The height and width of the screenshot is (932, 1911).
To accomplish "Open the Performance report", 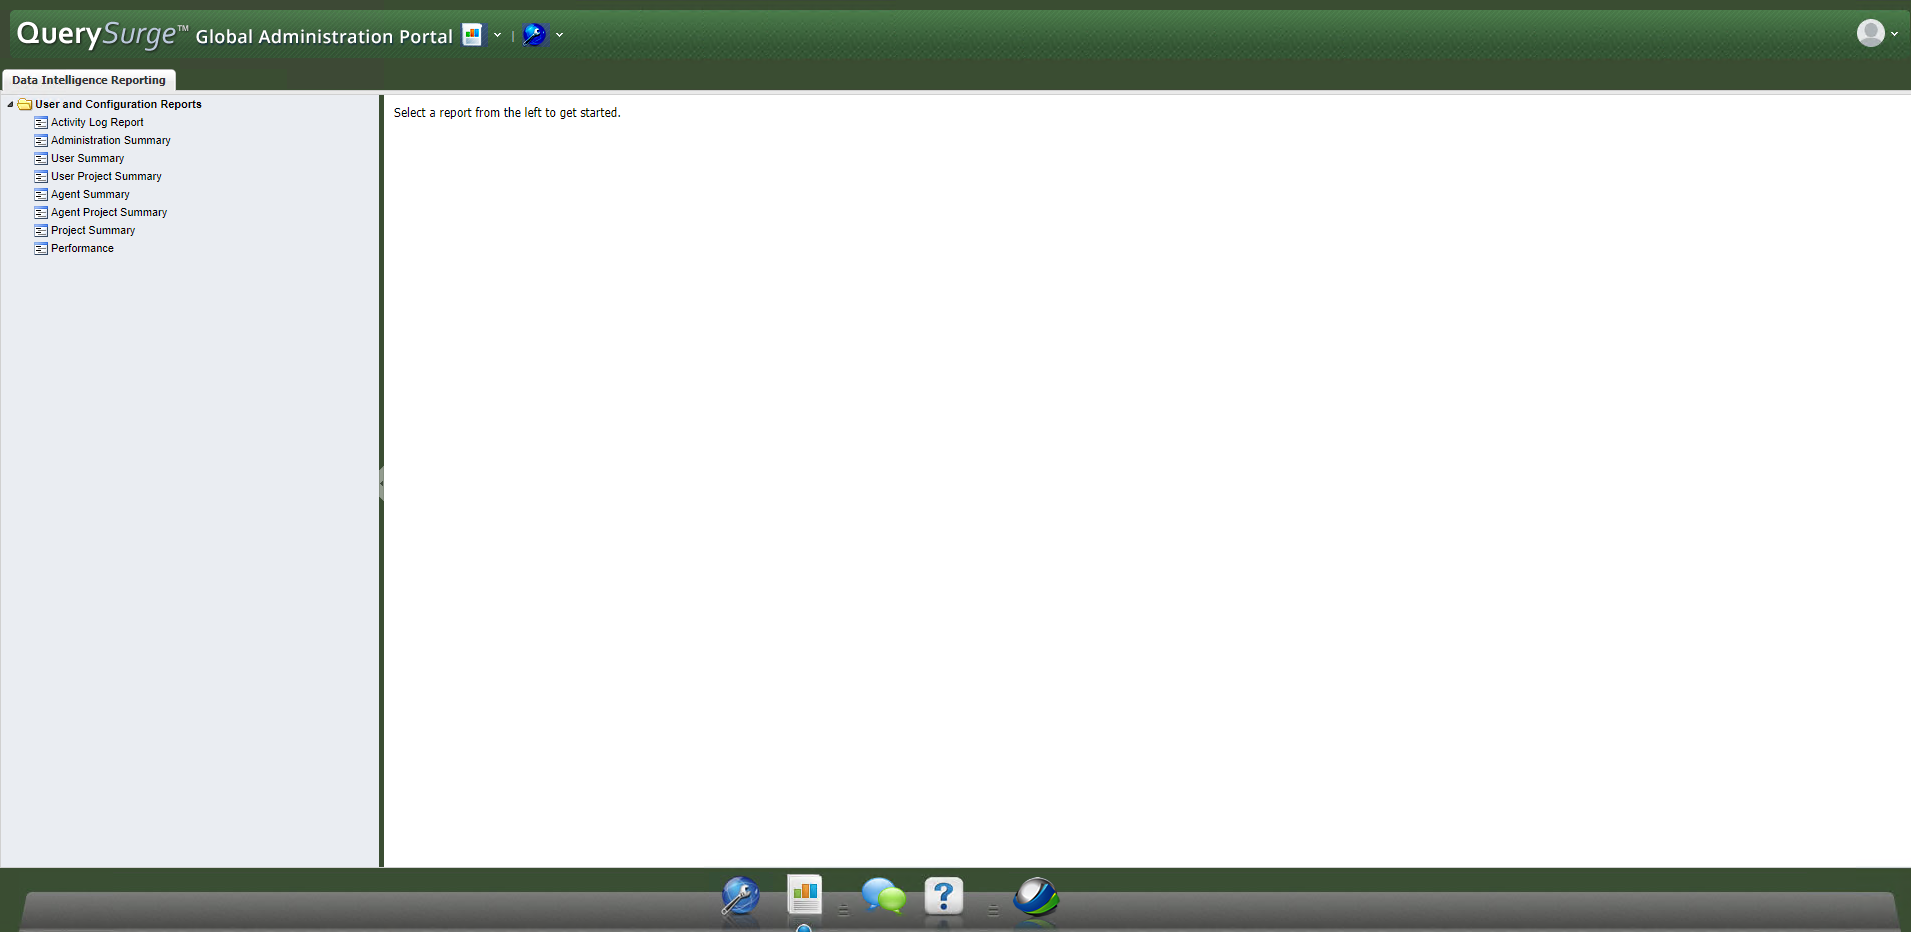I will pyautogui.click(x=82, y=248).
